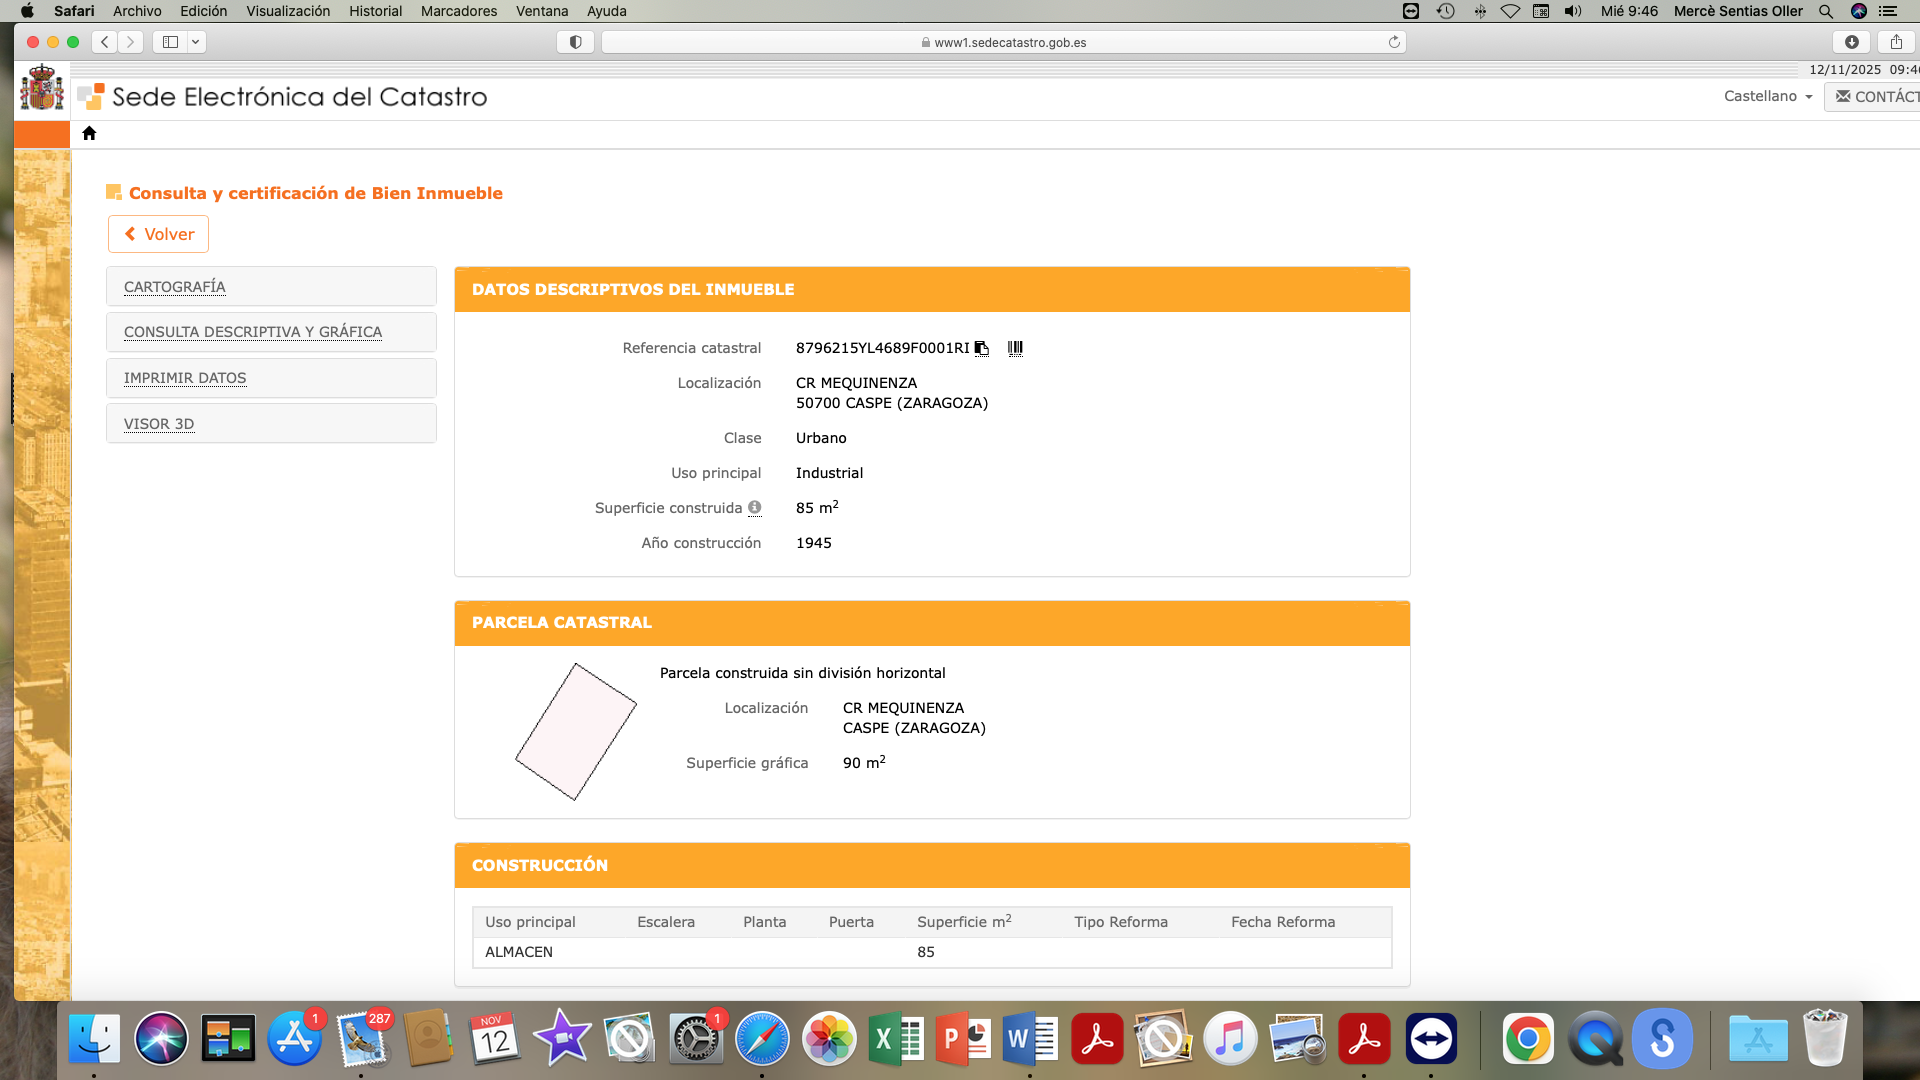Image resolution: width=1920 pixels, height=1080 pixels.
Task: Expand the sidebar button dropdown arrow
Action: [196, 42]
